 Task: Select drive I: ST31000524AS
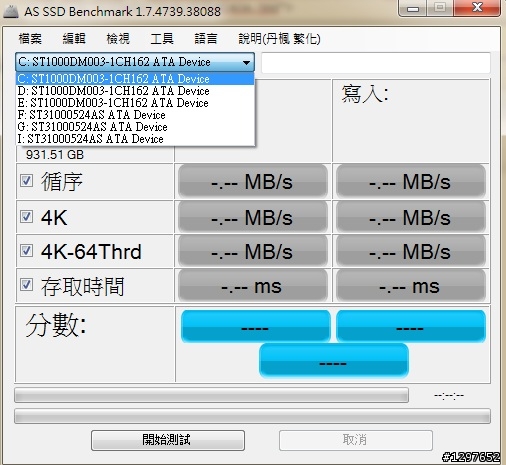(135, 139)
